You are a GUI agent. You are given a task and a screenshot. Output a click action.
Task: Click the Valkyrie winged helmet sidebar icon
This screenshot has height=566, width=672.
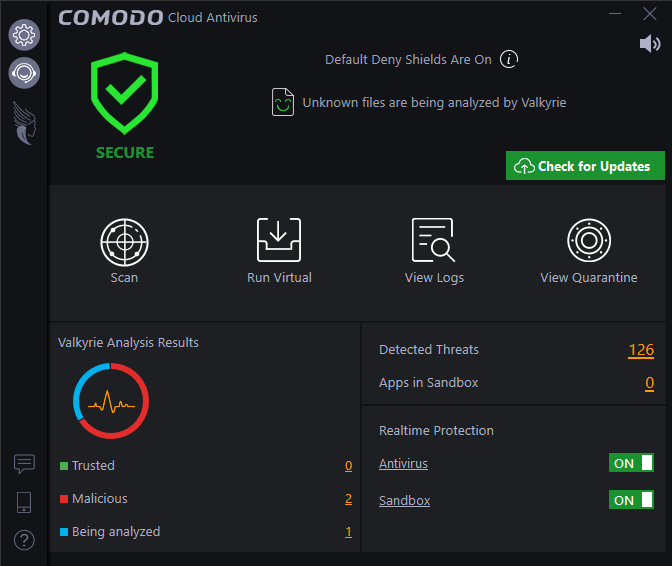(24, 121)
